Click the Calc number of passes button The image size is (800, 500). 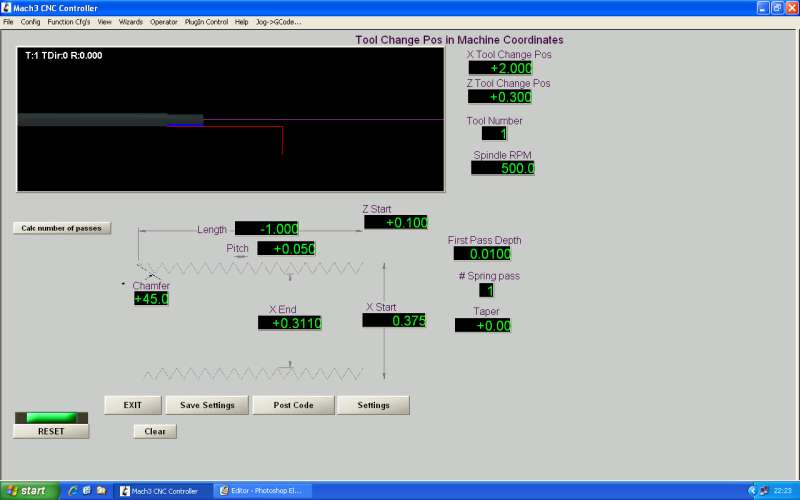[62, 228]
